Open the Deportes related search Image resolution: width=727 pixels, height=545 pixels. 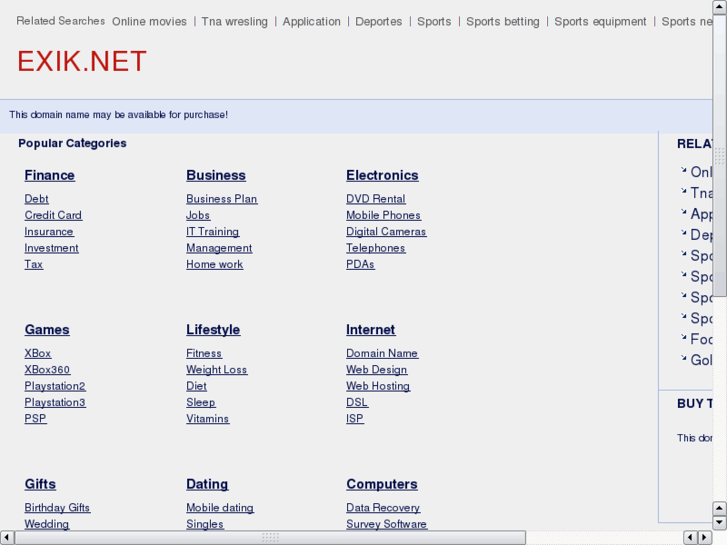click(379, 21)
